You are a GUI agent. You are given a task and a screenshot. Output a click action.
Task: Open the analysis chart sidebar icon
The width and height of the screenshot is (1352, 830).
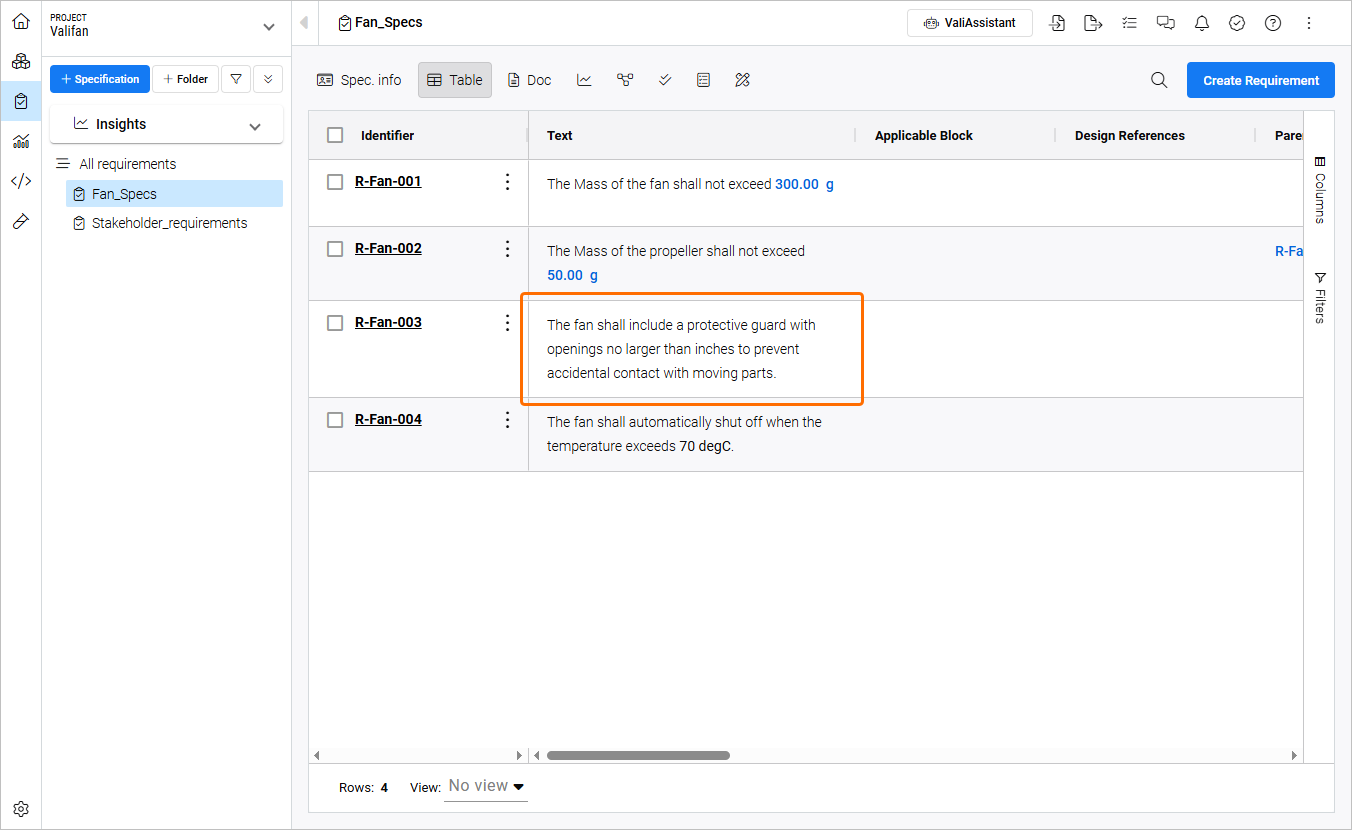tap(20, 141)
